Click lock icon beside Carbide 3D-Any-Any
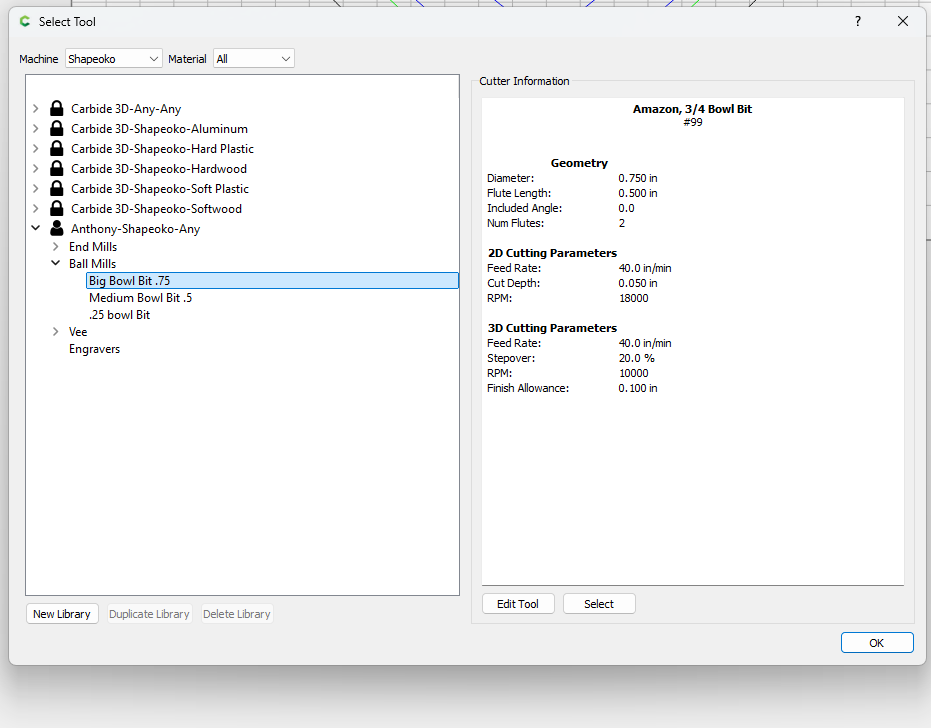 click(x=57, y=109)
